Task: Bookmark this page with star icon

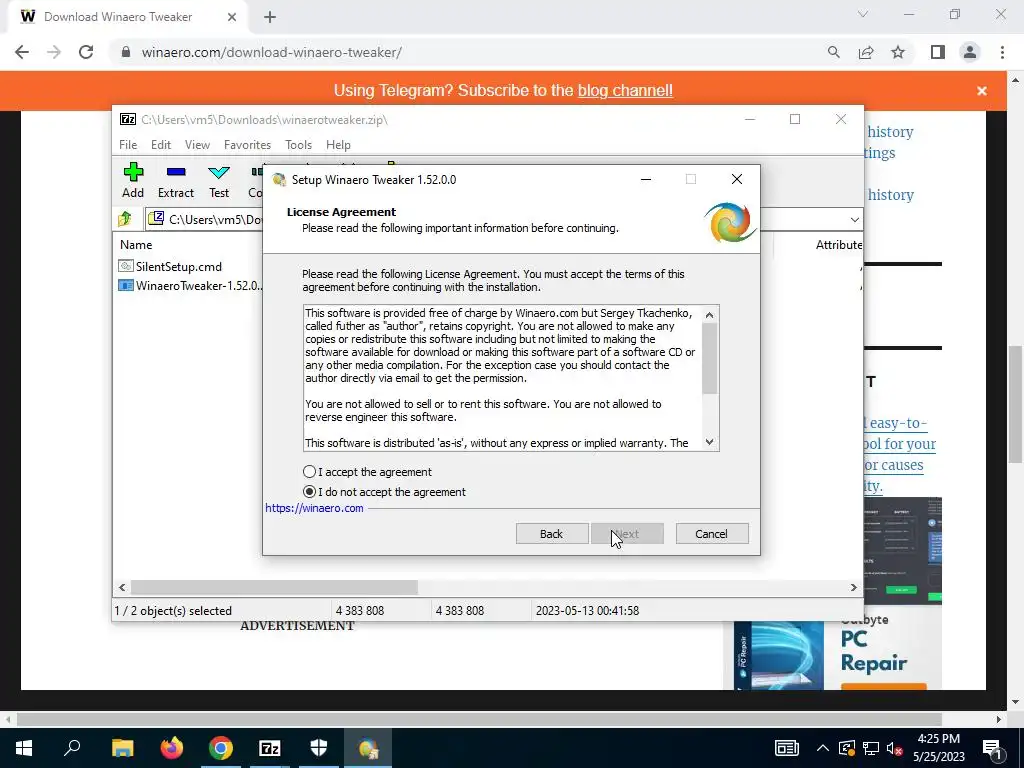Action: click(898, 52)
